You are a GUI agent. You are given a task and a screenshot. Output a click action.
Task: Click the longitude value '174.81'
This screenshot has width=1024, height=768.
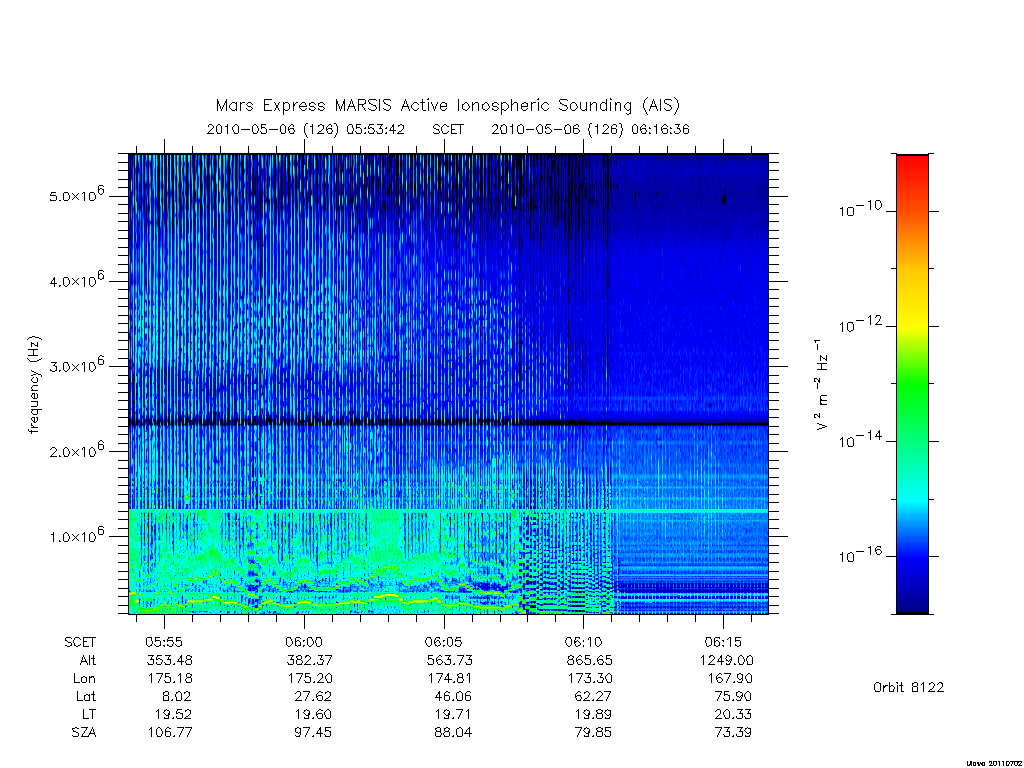(449, 679)
